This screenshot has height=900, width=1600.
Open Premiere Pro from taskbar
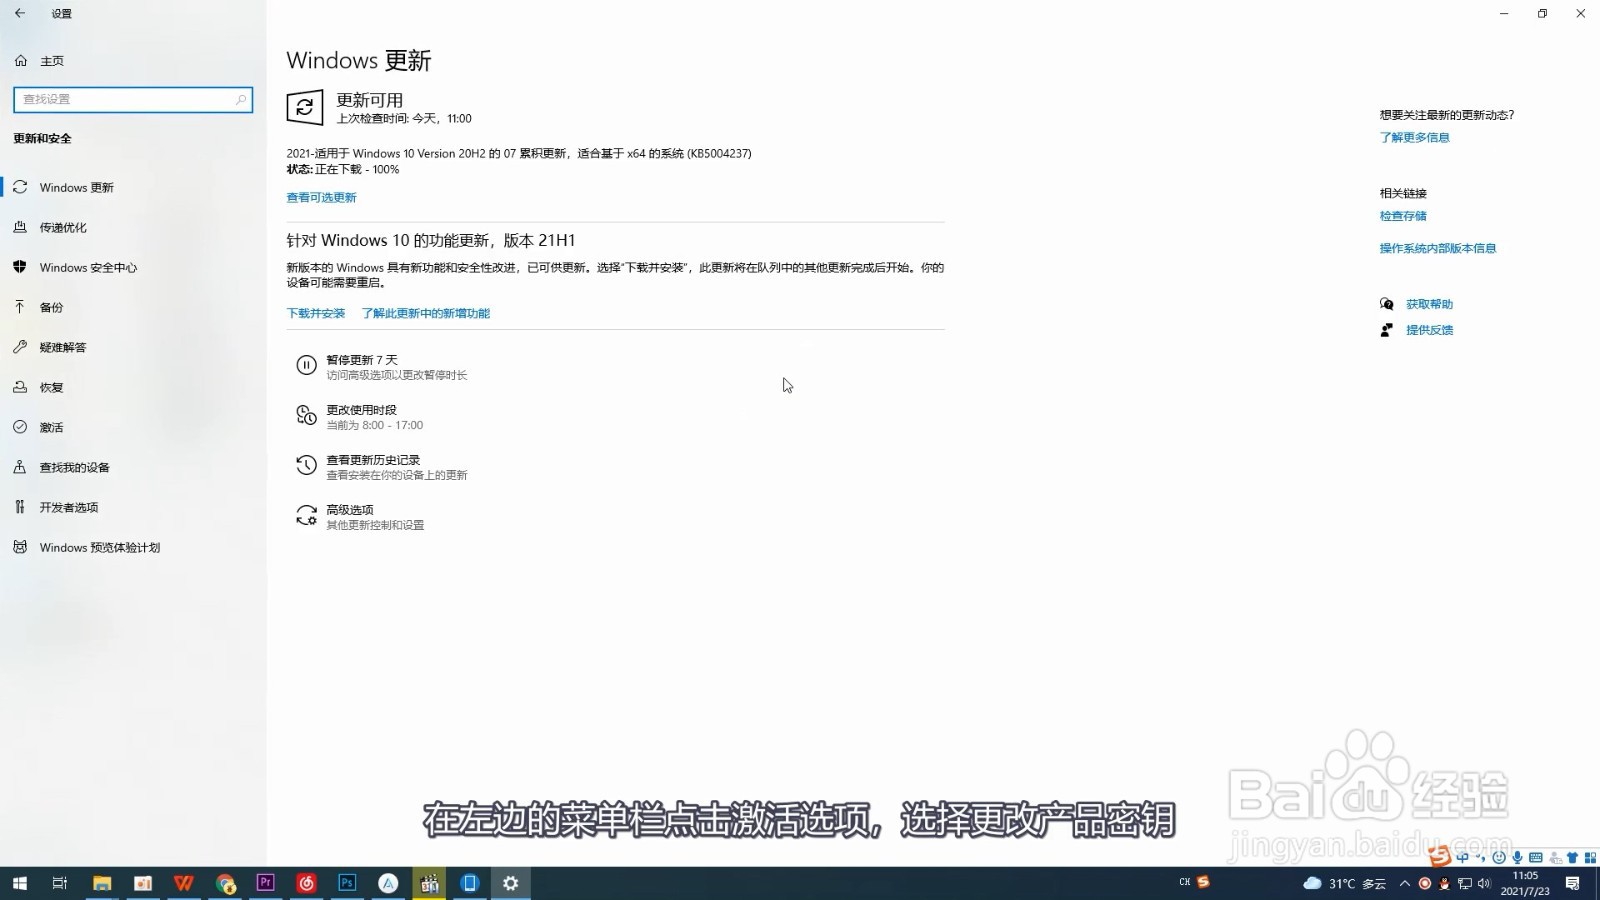pyautogui.click(x=265, y=883)
